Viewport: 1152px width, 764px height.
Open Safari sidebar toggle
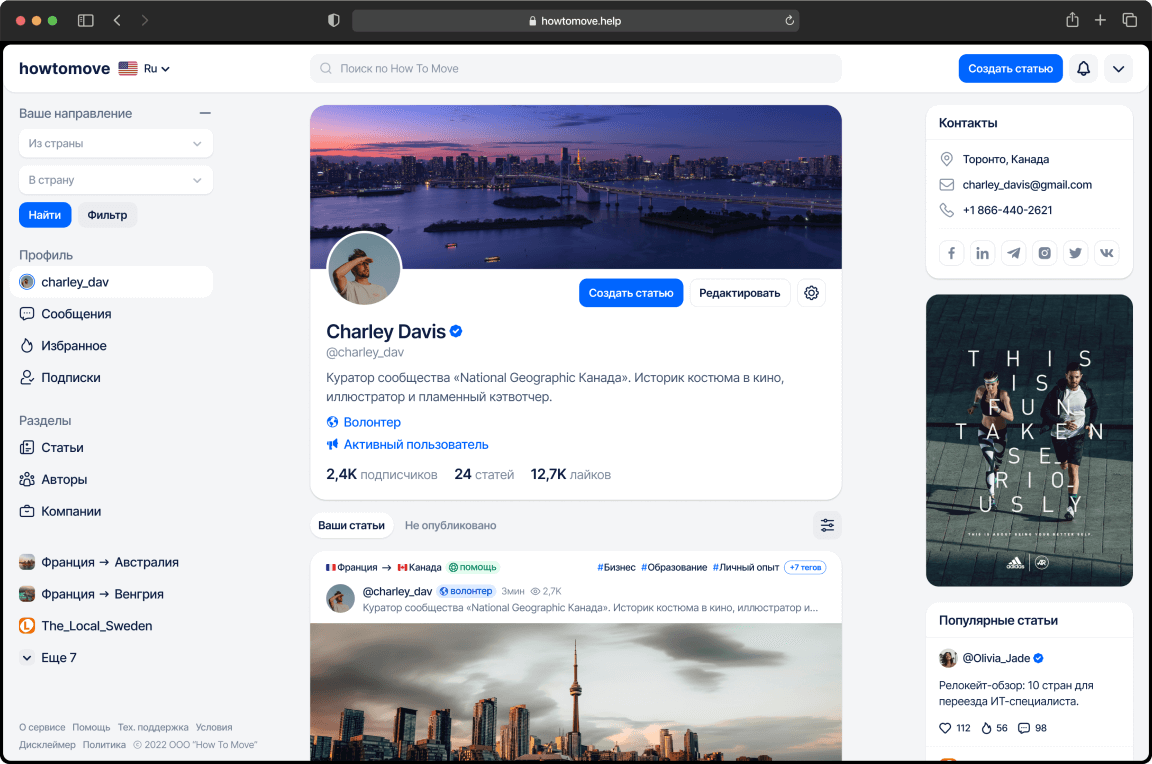click(85, 20)
